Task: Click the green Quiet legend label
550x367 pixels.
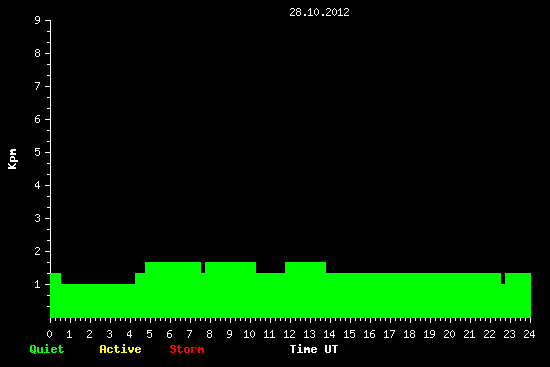Action: (47, 349)
